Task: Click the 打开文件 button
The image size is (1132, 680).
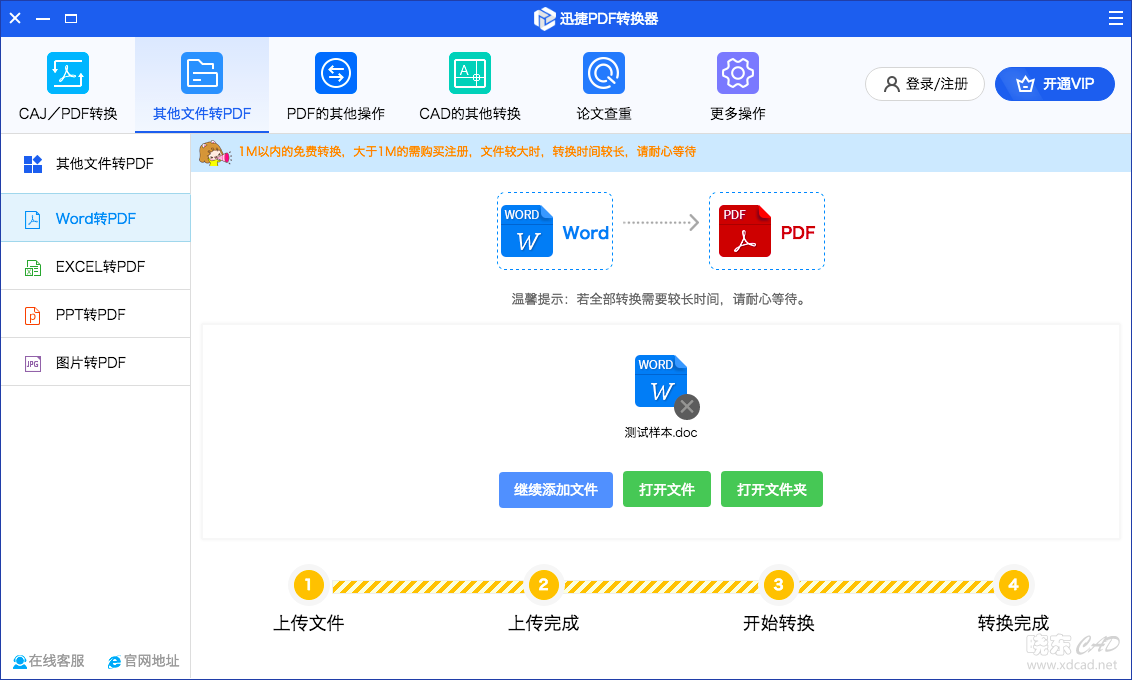Action: click(667, 490)
